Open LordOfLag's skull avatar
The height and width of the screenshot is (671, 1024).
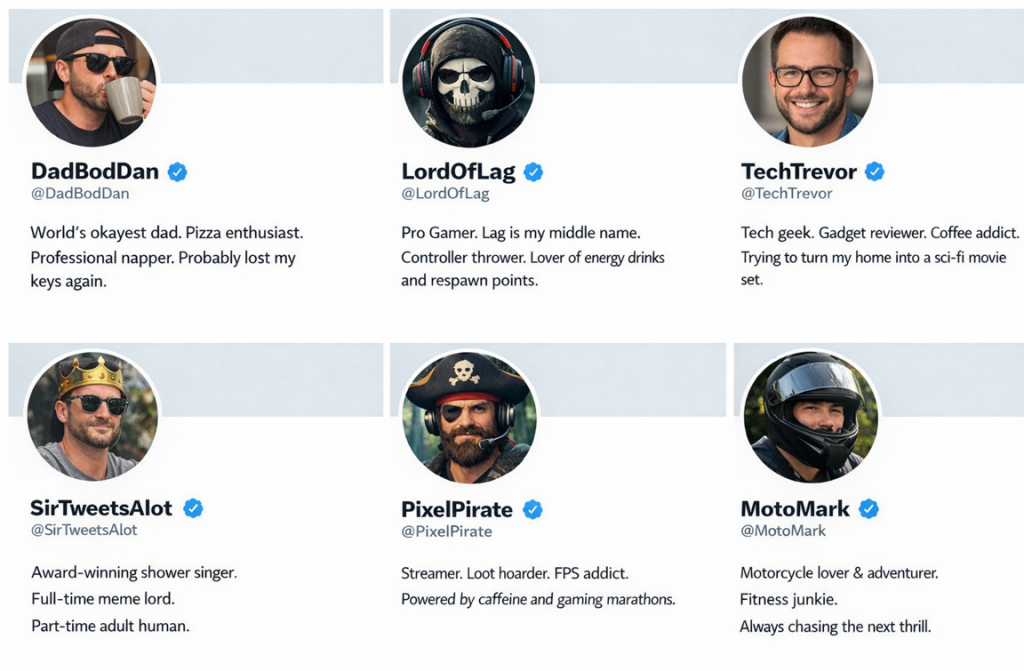tap(469, 82)
